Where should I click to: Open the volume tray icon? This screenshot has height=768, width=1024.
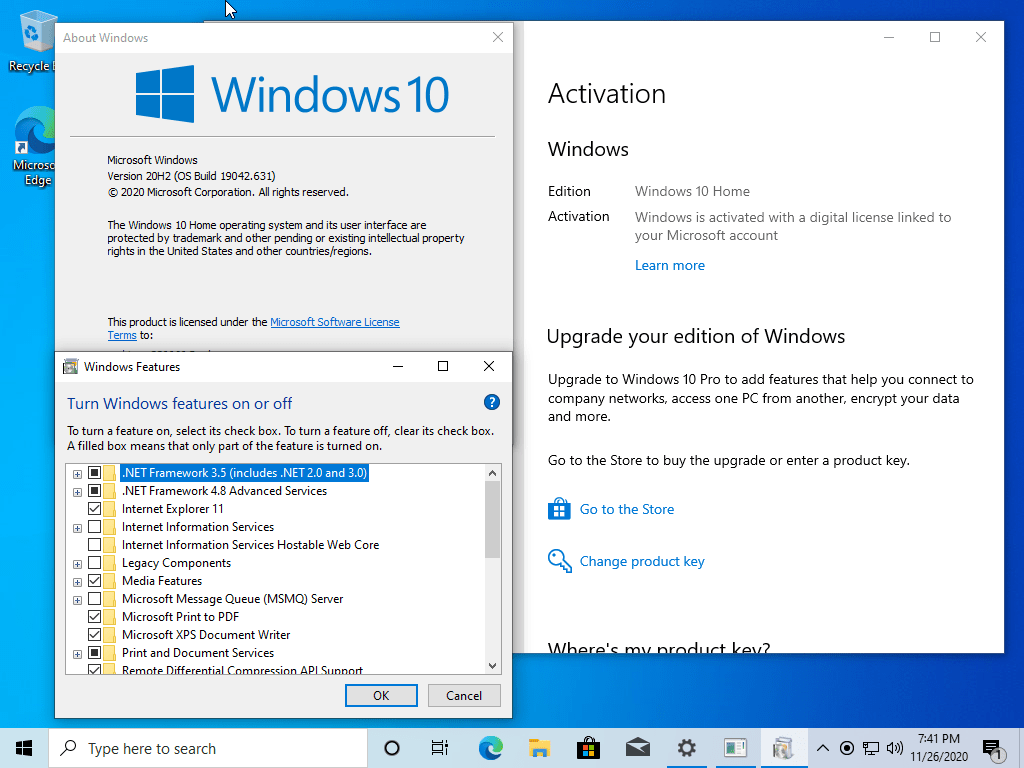coord(895,748)
